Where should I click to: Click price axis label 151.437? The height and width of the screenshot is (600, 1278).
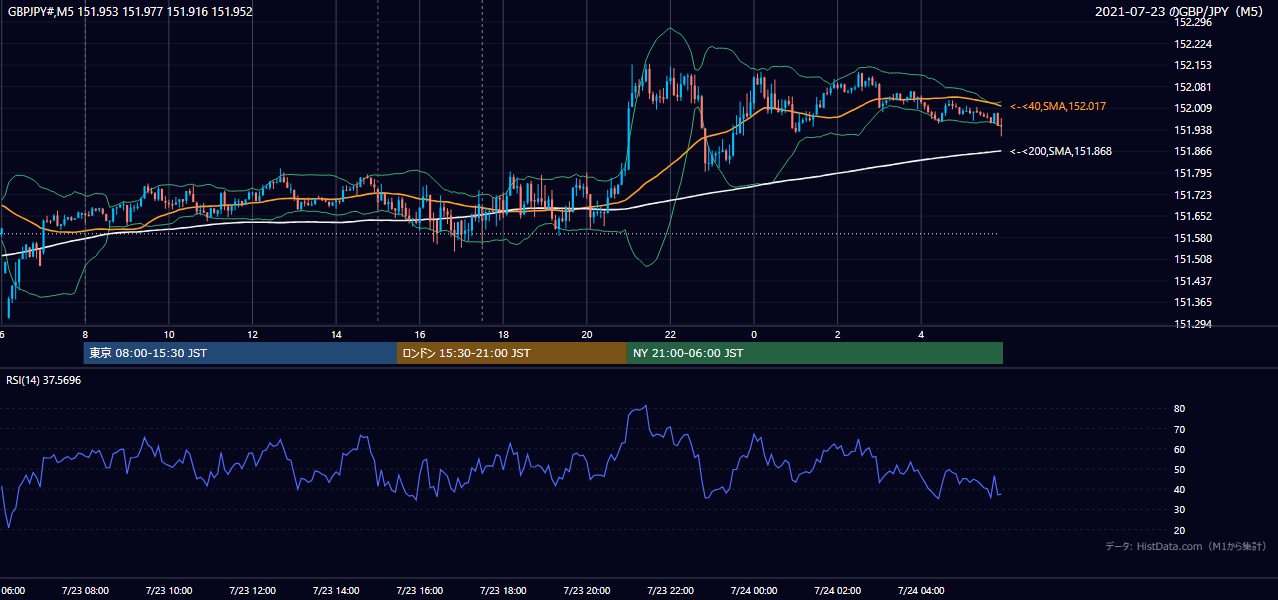click(x=1192, y=281)
